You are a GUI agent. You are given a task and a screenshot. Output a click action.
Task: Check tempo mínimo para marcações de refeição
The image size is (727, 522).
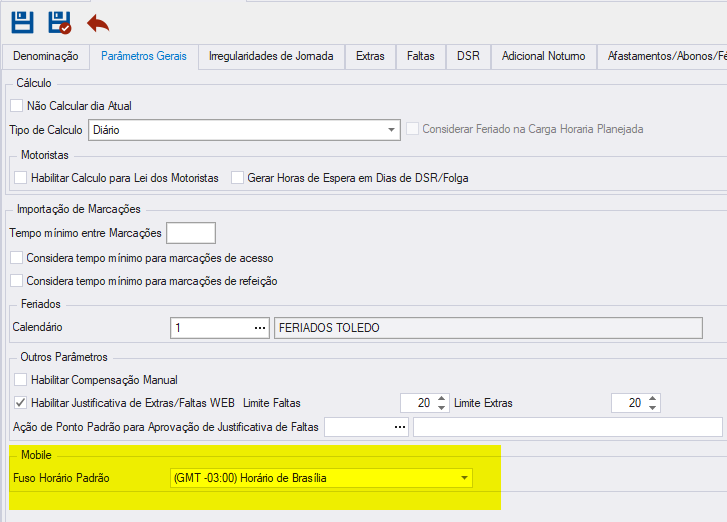pyautogui.click(x=17, y=280)
